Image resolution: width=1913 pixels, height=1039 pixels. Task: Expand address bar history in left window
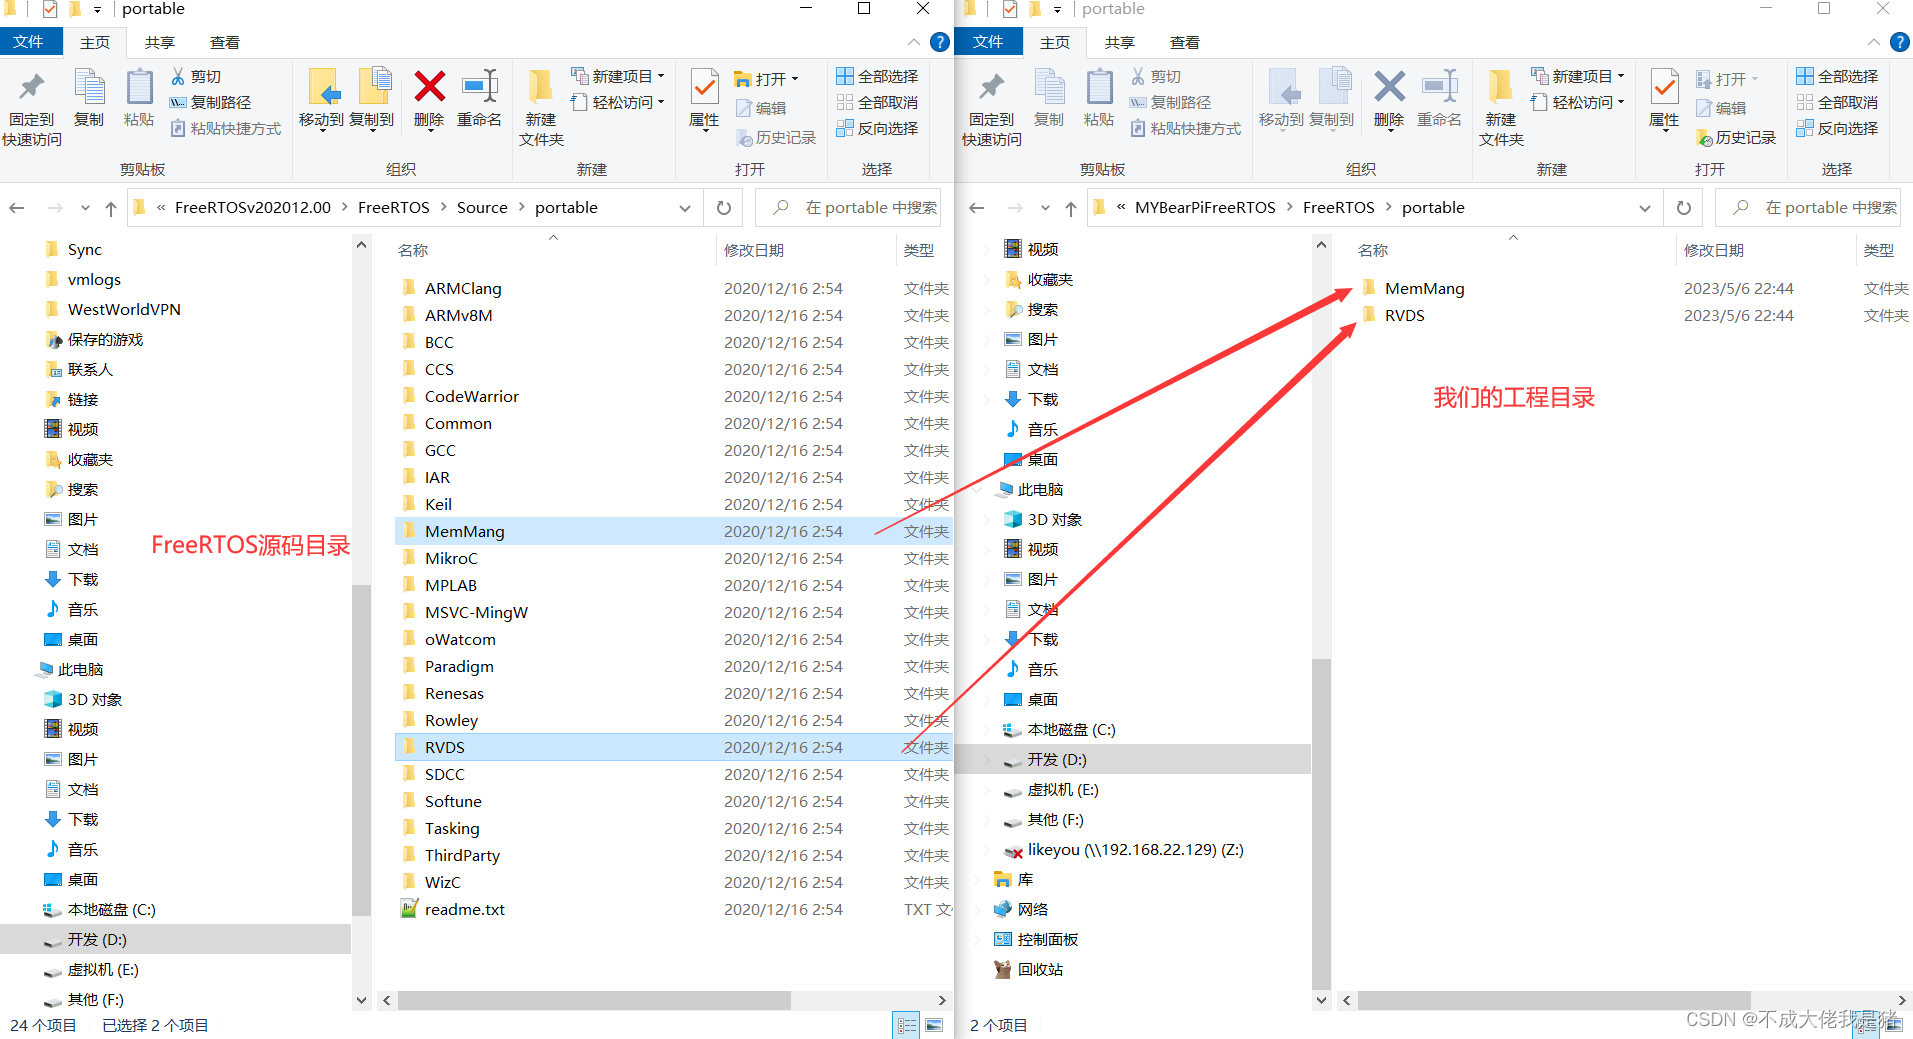click(685, 208)
